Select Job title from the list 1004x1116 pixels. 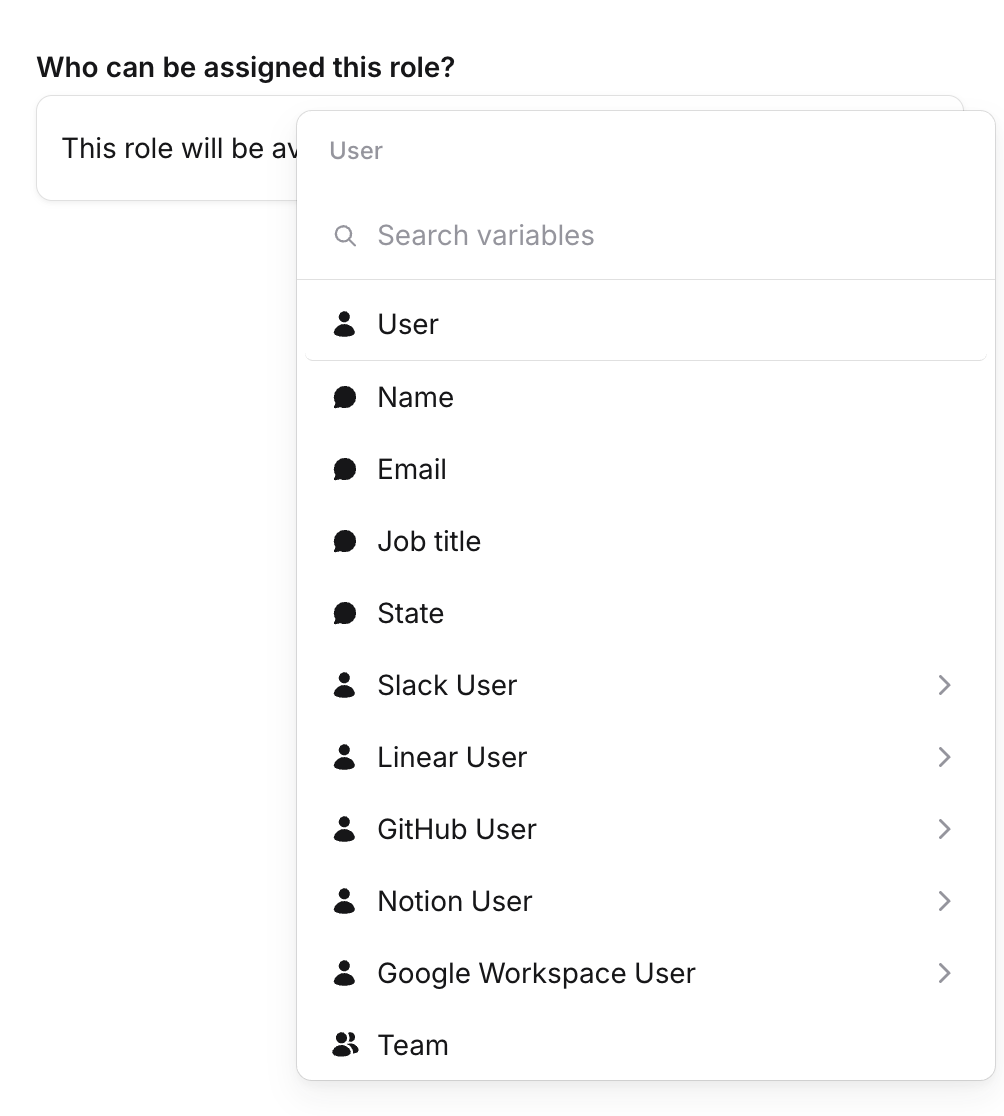(x=428, y=541)
